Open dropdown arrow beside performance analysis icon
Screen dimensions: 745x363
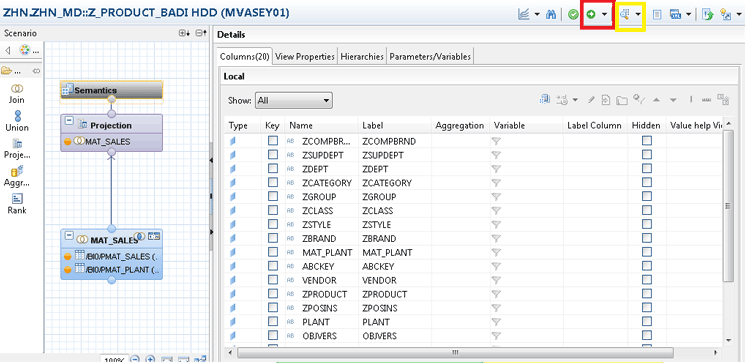pyautogui.click(x=537, y=15)
